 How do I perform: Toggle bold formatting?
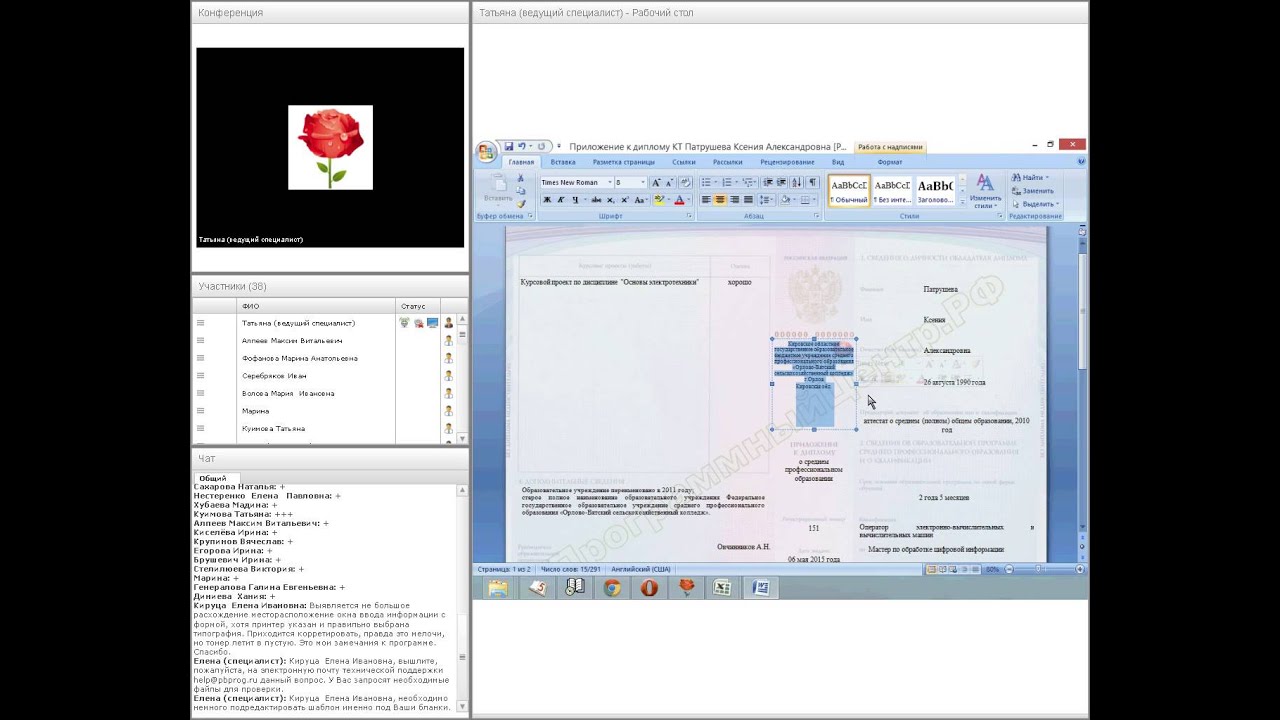547,200
